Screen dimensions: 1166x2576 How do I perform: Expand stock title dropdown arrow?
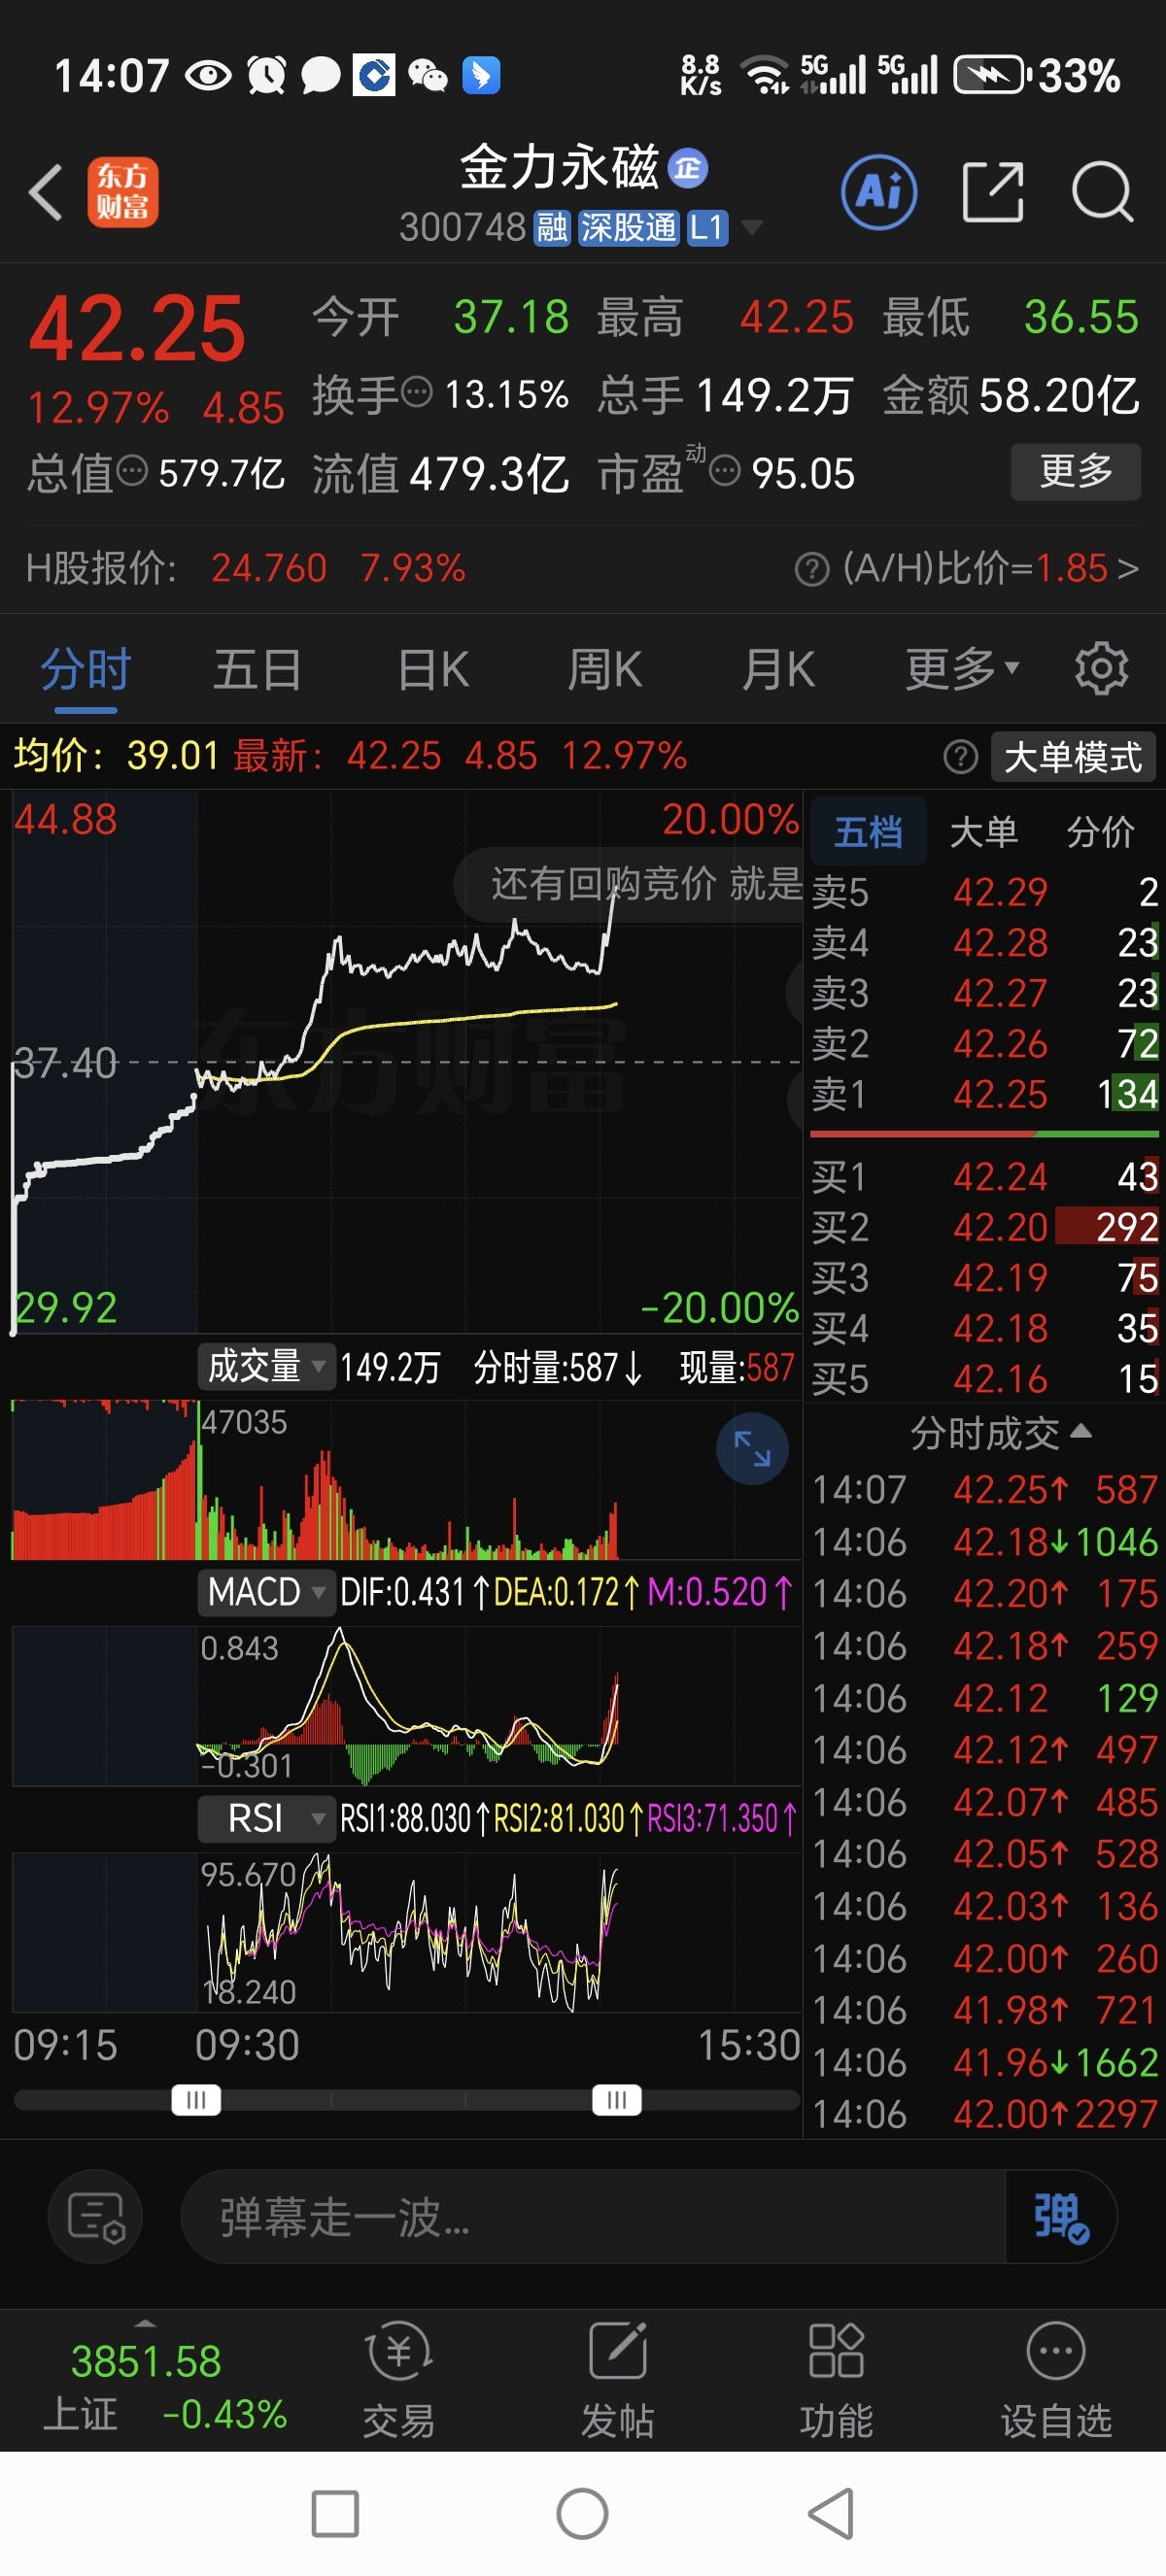coord(751,228)
